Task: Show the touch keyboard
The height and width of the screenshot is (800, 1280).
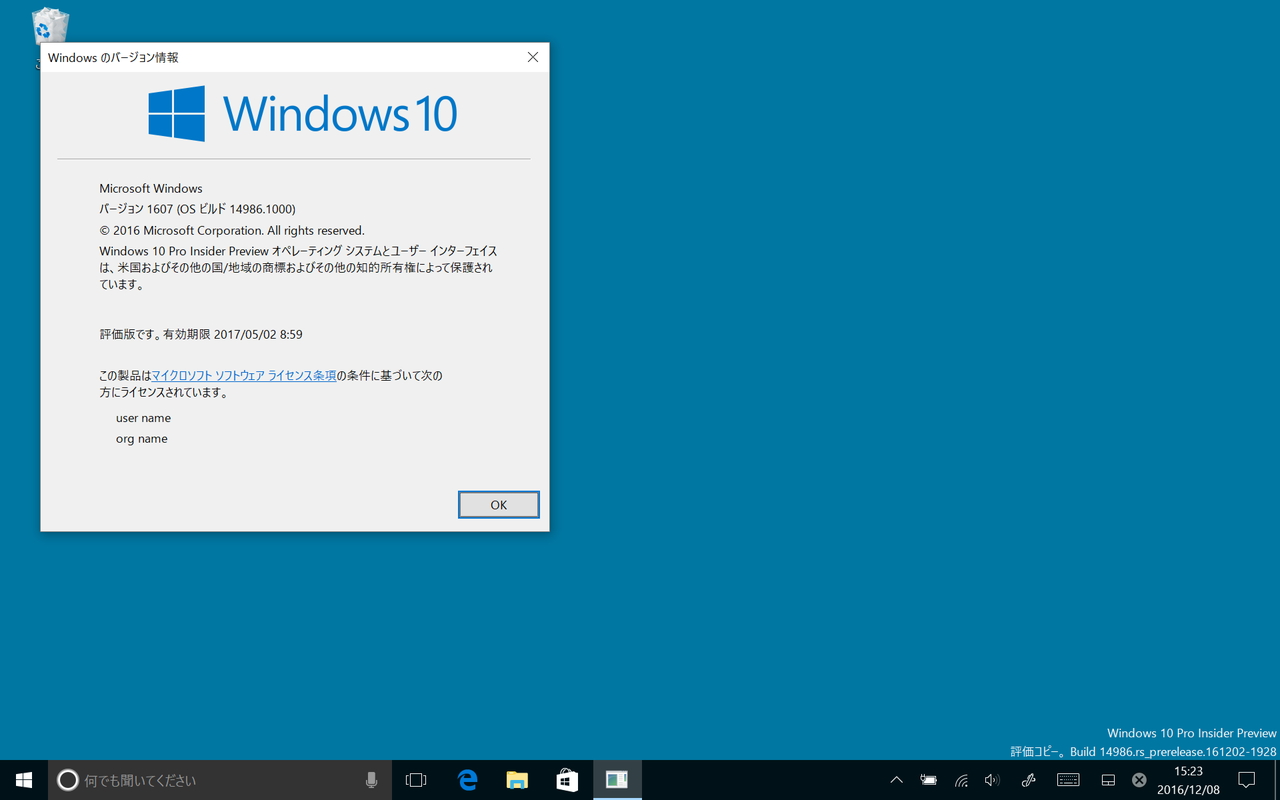Action: [x=1068, y=779]
